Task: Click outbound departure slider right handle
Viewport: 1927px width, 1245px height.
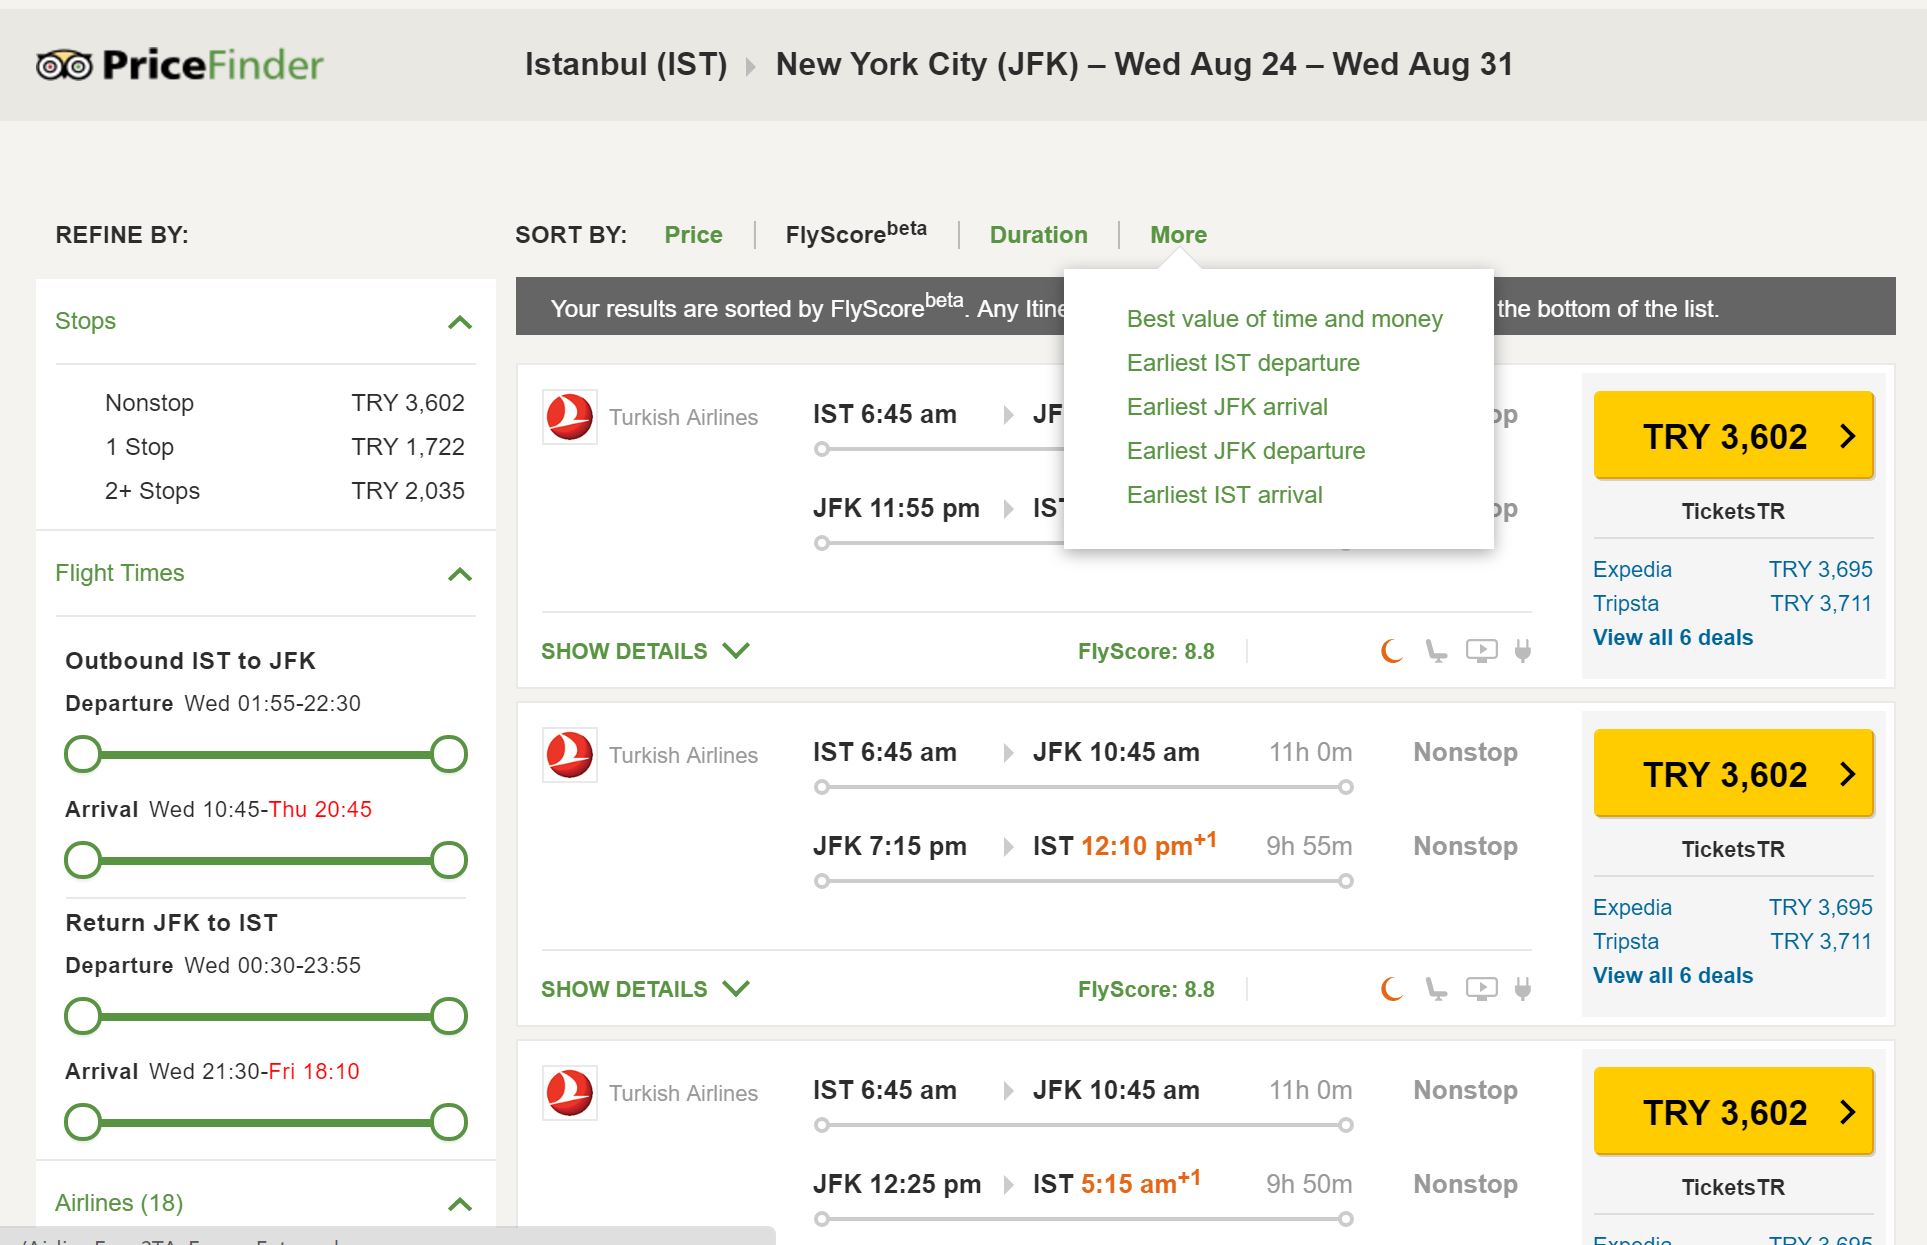Action: (449, 754)
